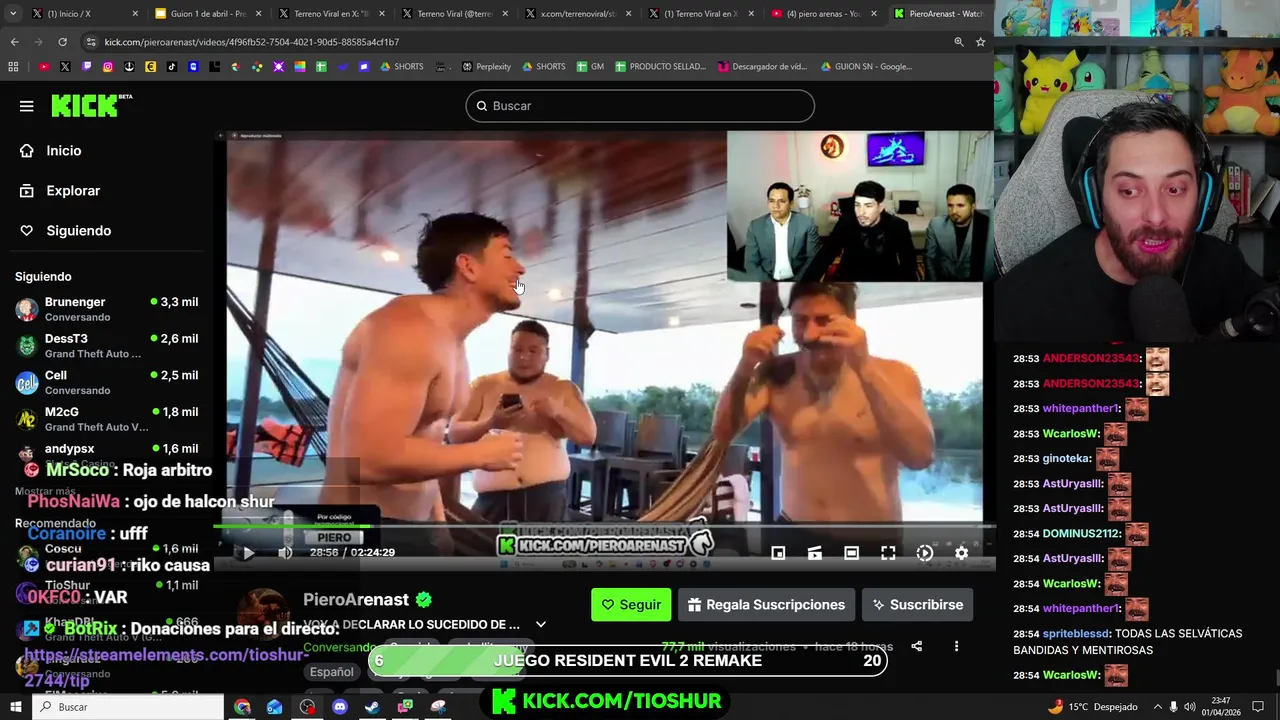Open the Twitch bookmark icon
This screenshot has height=720, width=1280.
[87, 67]
